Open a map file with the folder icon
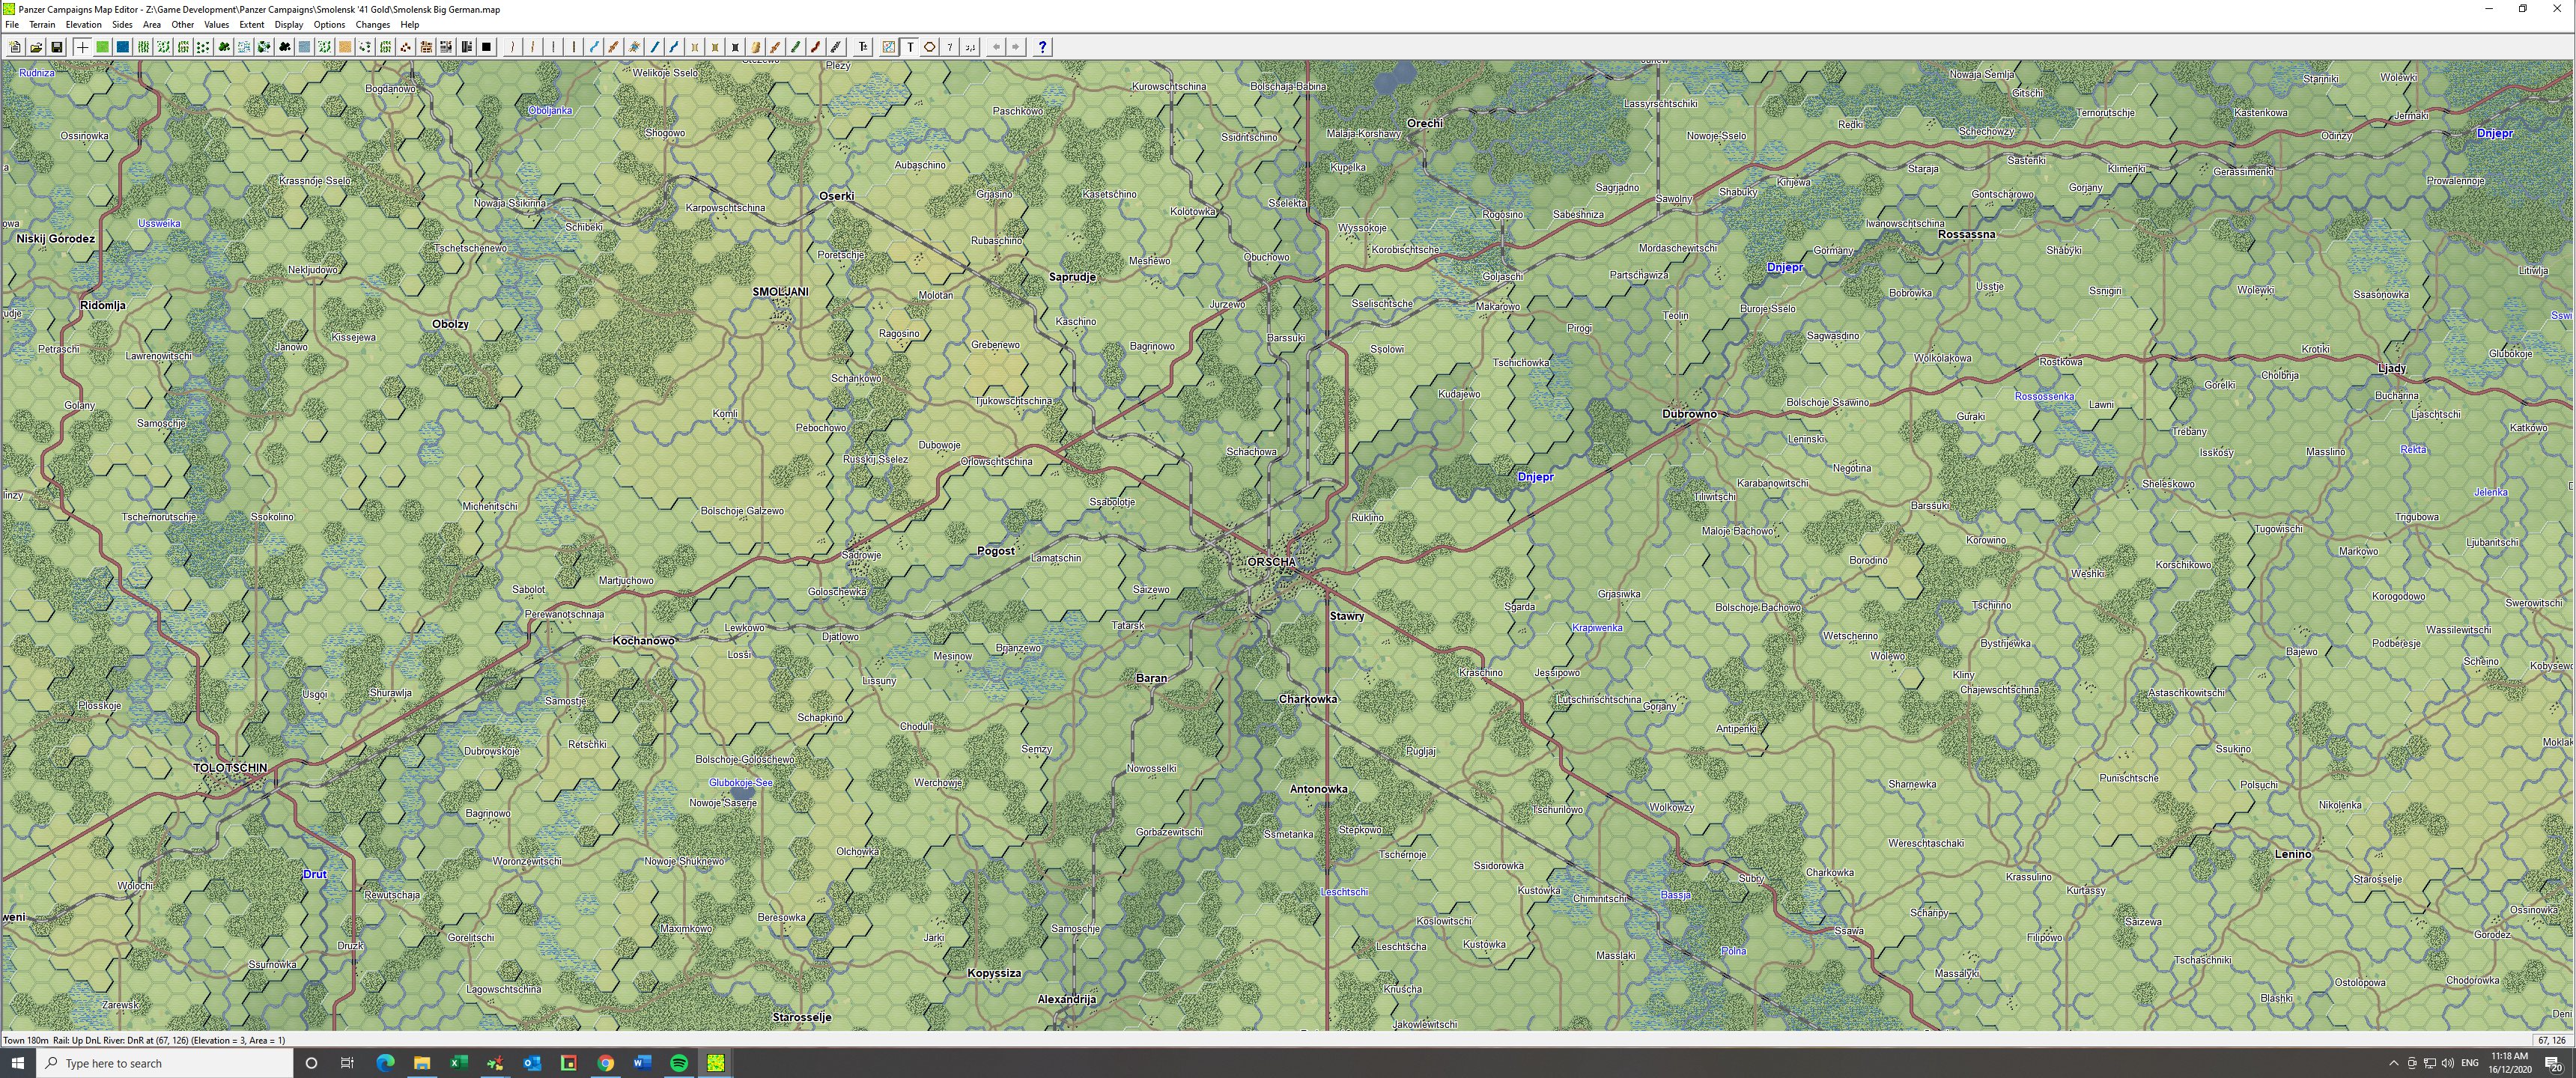2576x1078 pixels. point(36,47)
